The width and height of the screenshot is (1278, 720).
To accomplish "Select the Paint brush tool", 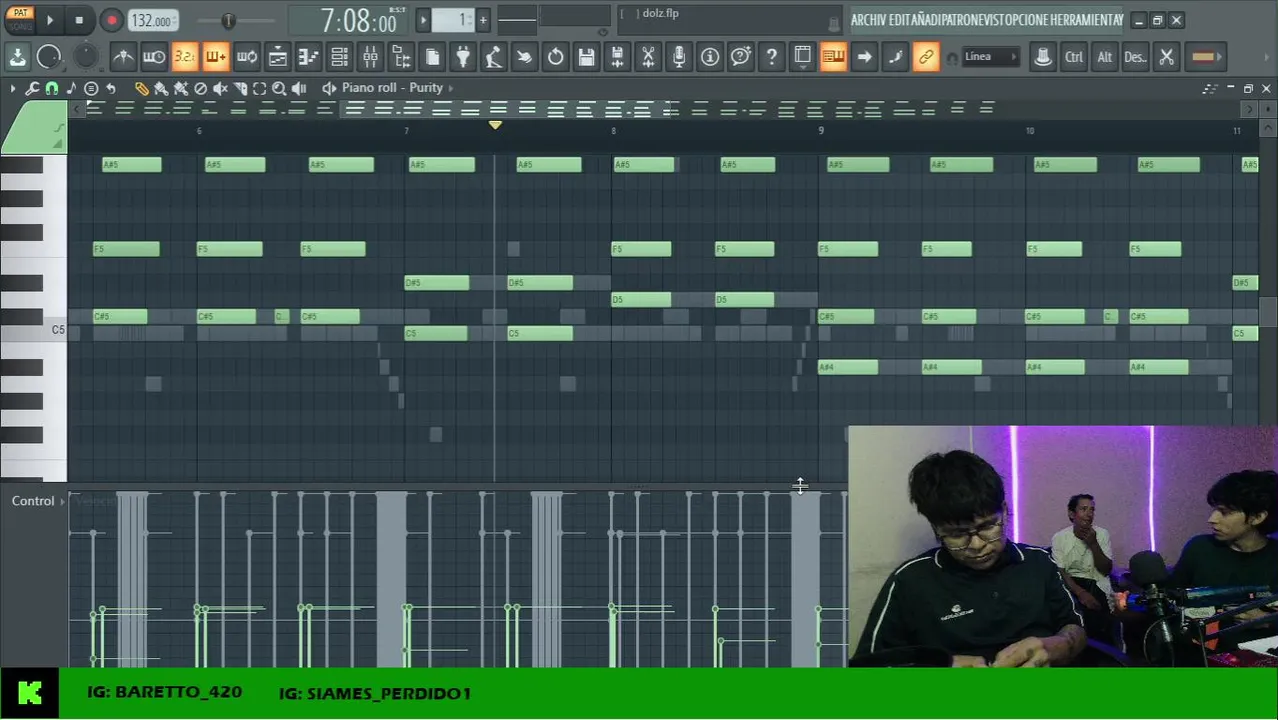I will point(161,88).
